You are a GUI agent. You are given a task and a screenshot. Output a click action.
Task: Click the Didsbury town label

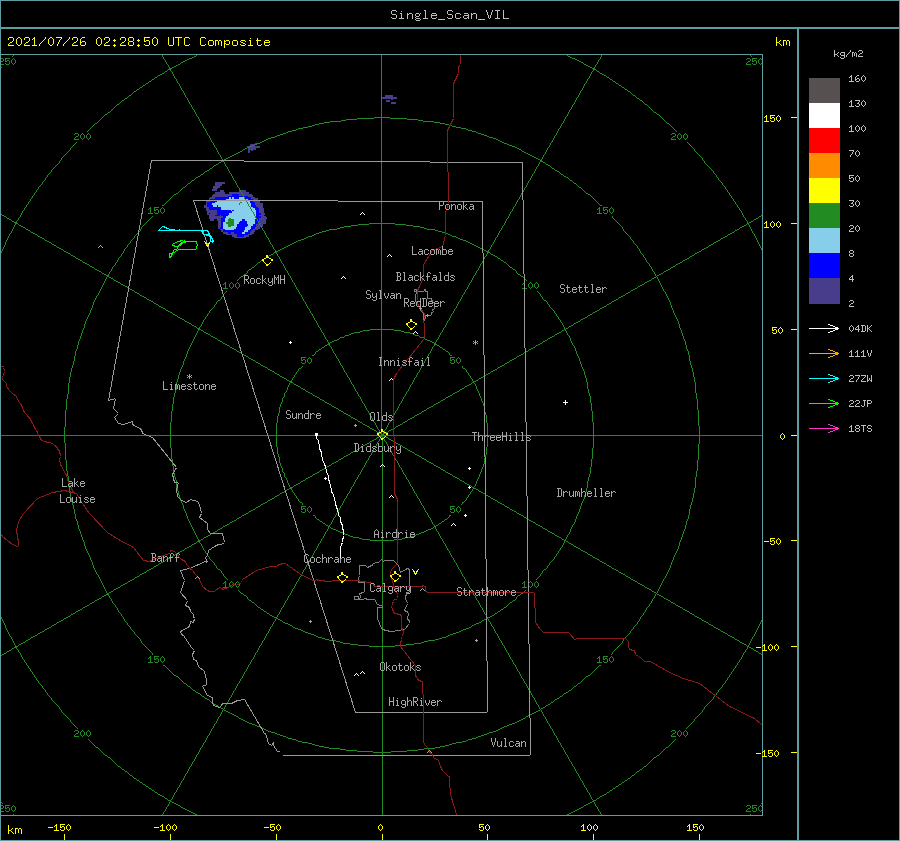(377, 448)
